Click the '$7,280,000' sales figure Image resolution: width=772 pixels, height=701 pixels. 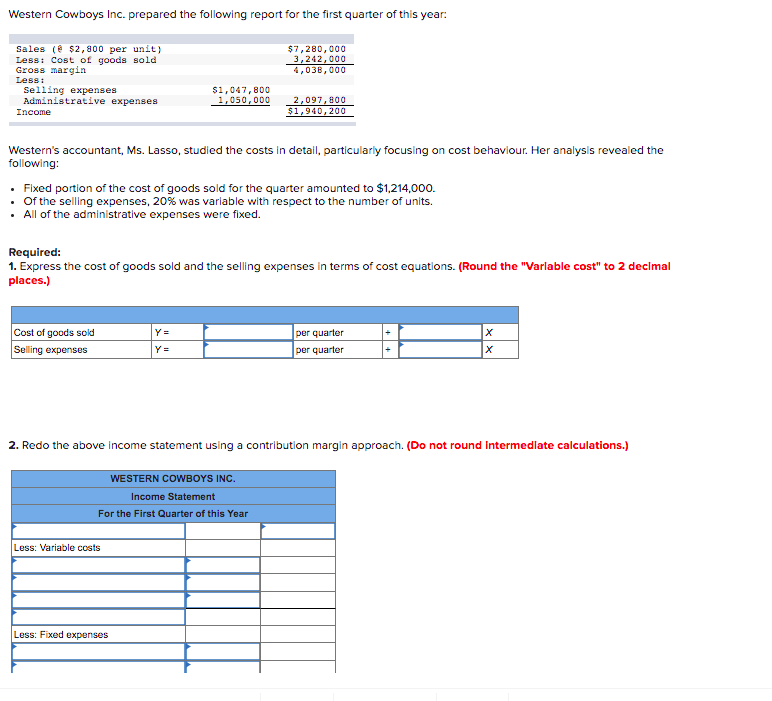(317, 49)
